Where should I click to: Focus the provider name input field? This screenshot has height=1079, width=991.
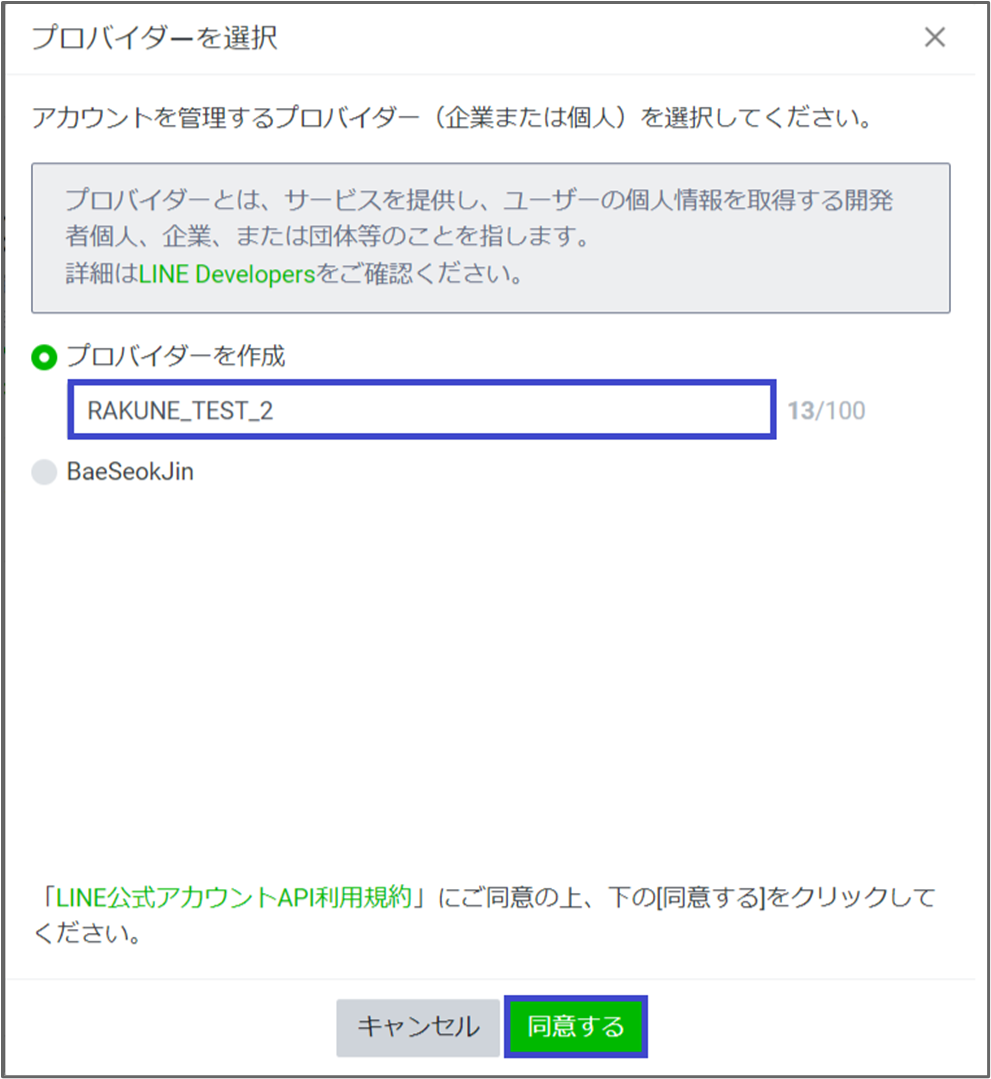pyautogui.click(x=422, y=409)
